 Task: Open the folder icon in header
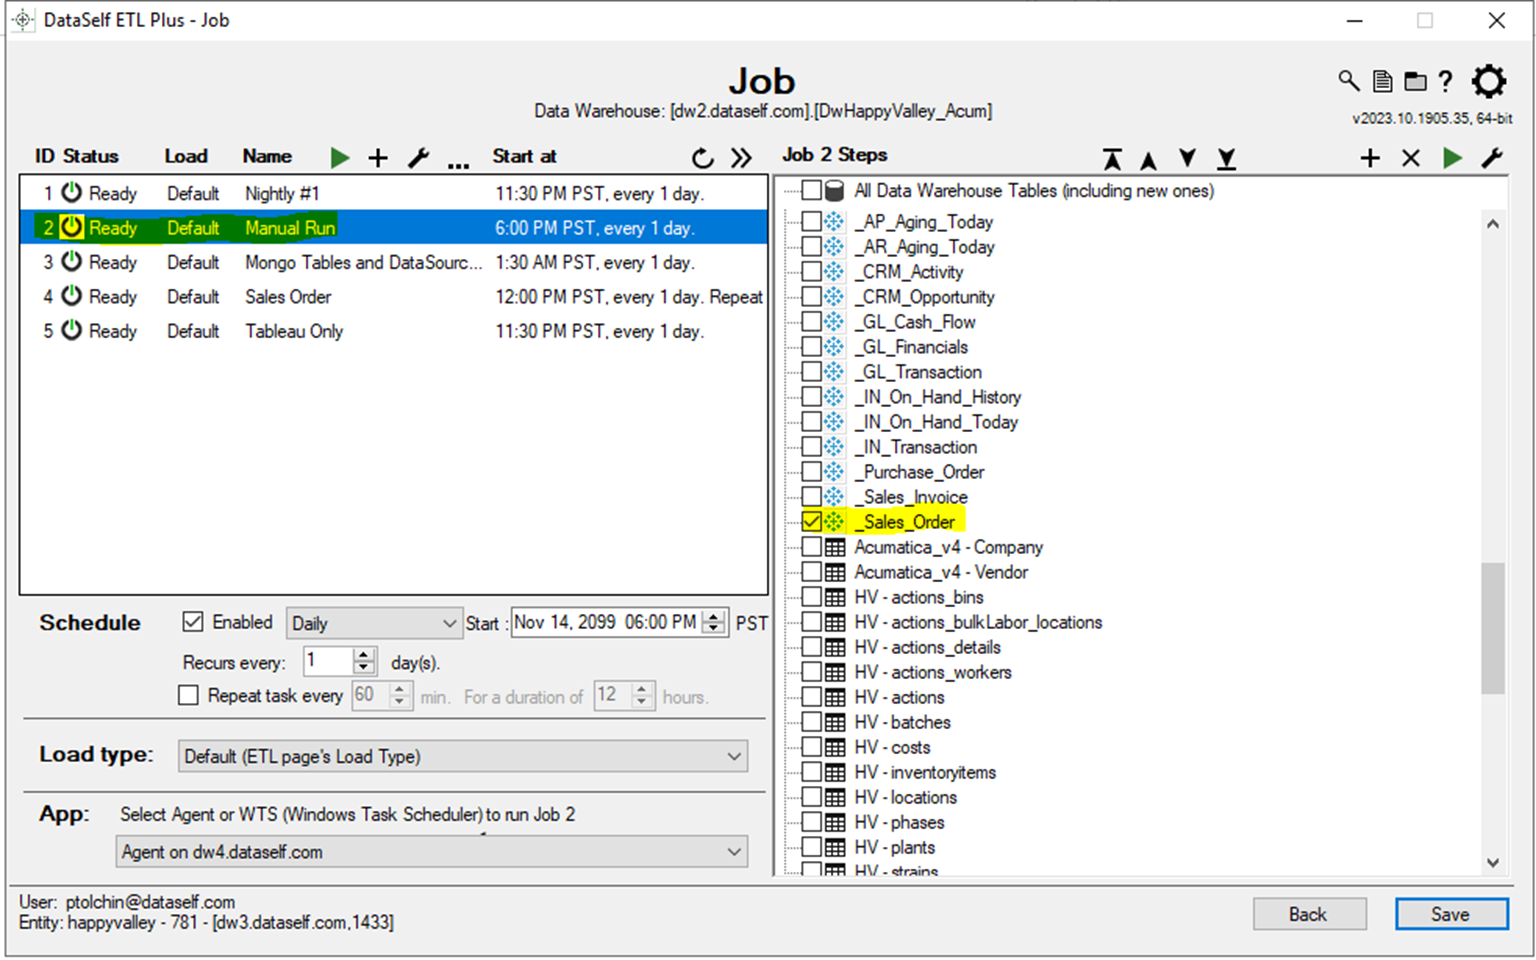point(1415,81)
